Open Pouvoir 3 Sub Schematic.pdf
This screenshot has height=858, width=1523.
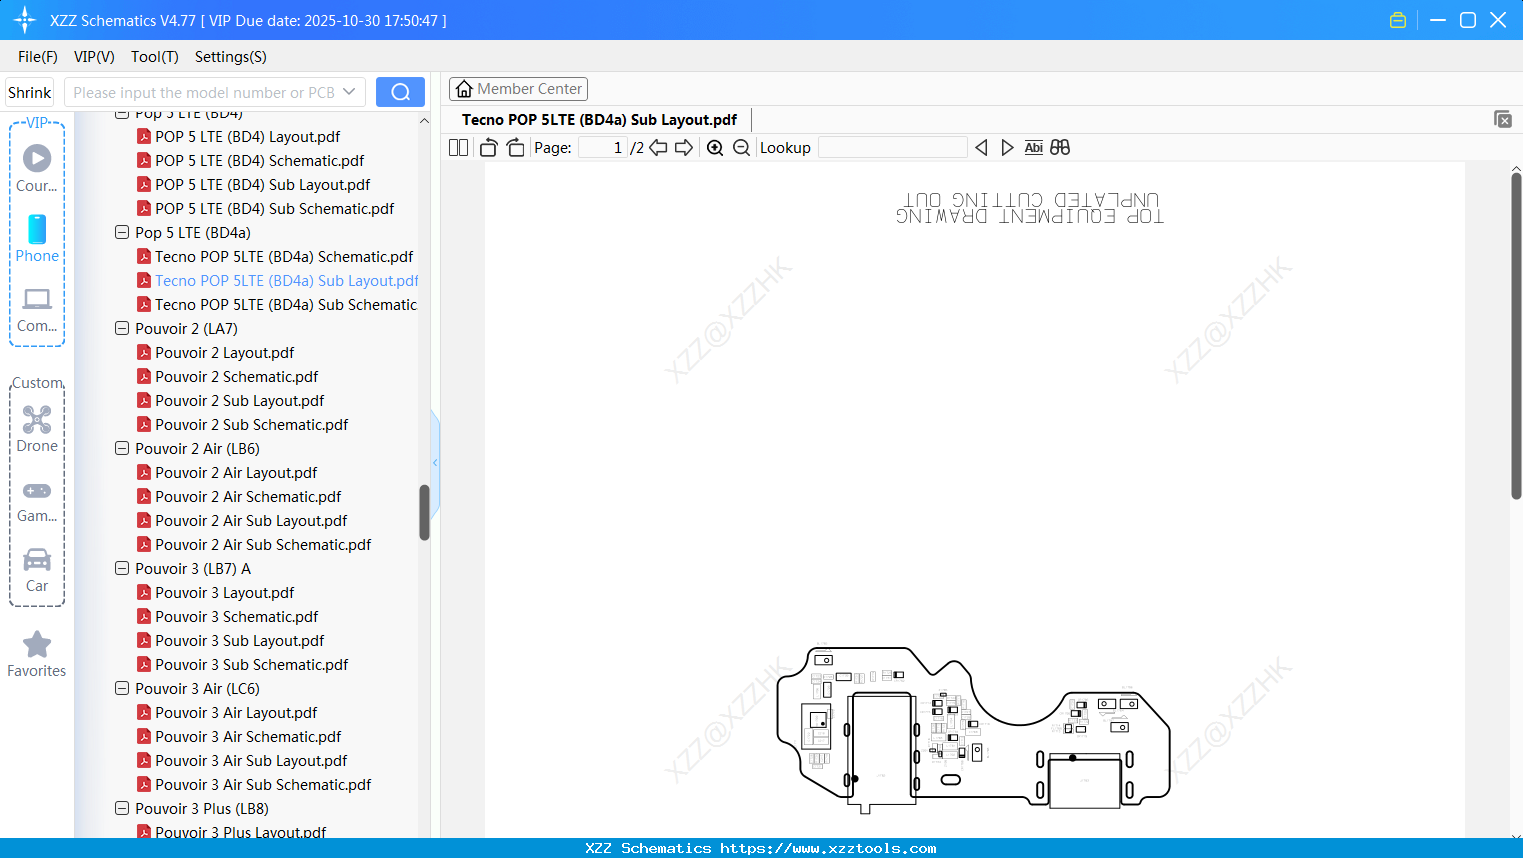(248, 664)
